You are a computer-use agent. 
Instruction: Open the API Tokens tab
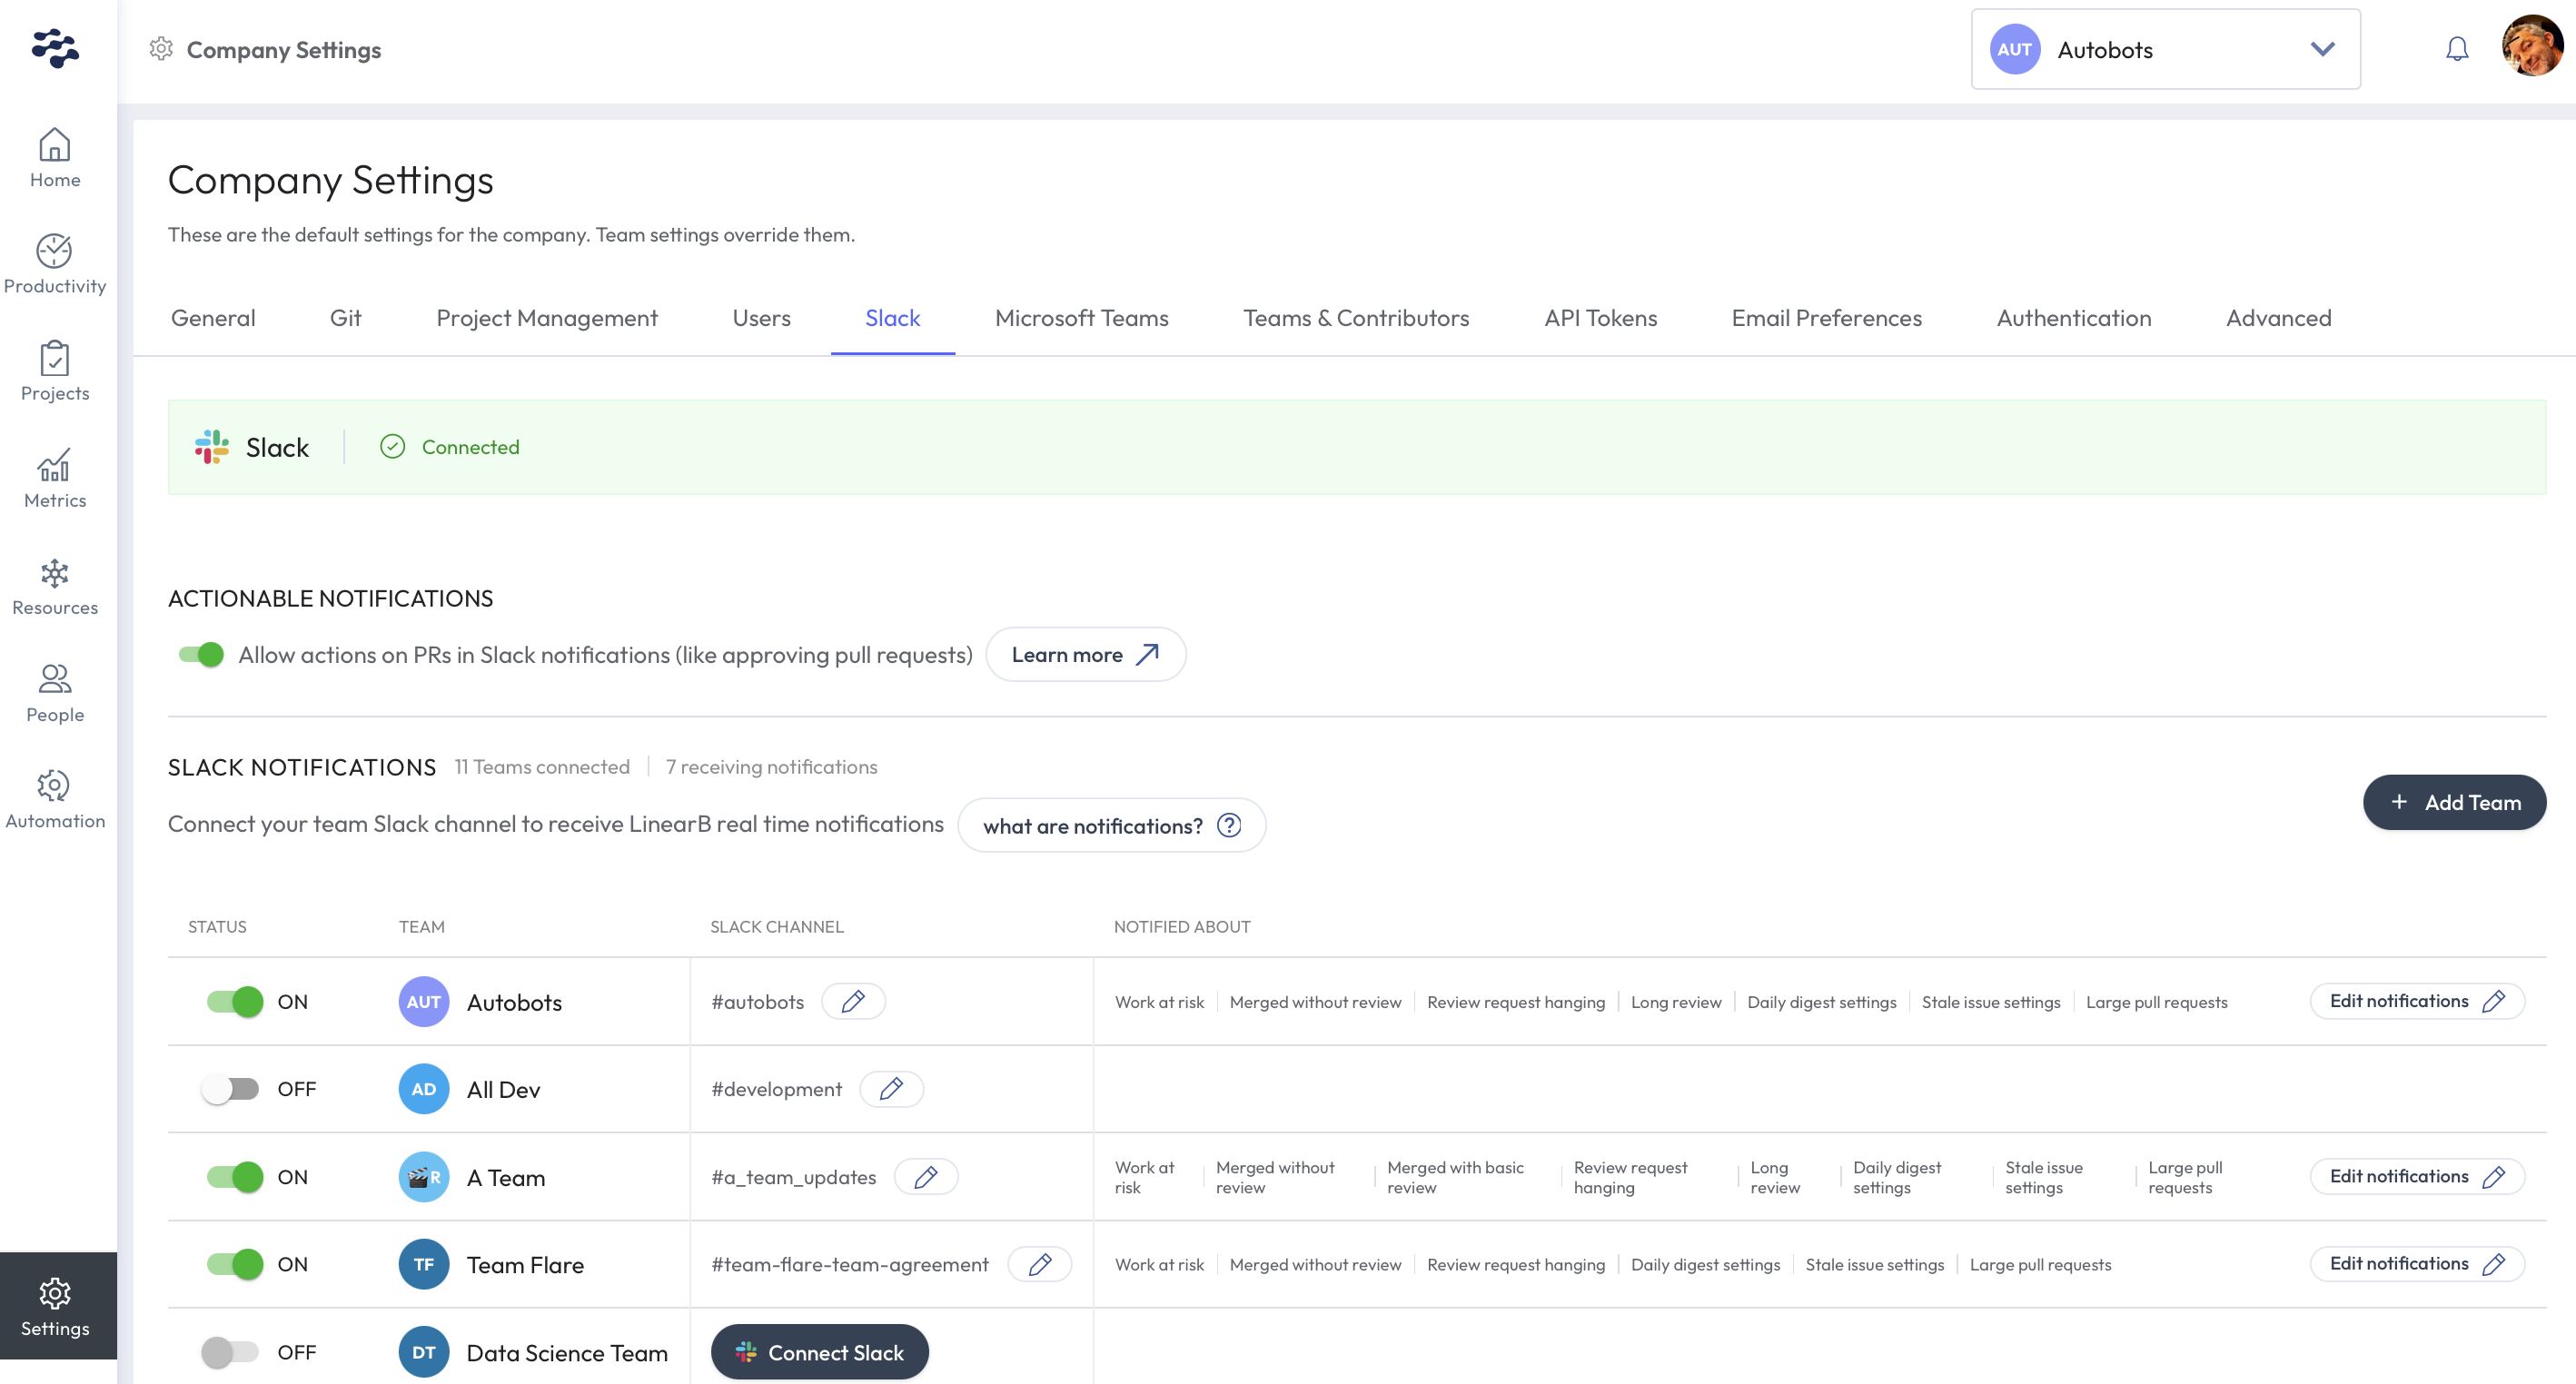point(1600,318)
